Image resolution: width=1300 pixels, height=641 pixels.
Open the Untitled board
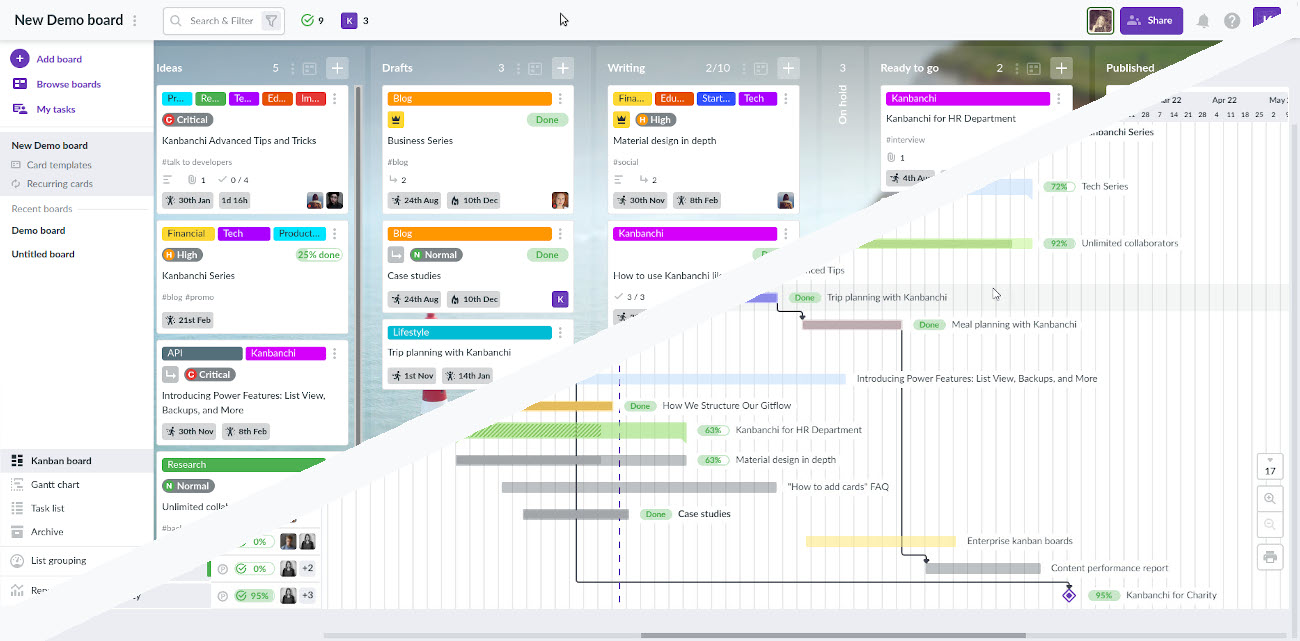[43, 254]
